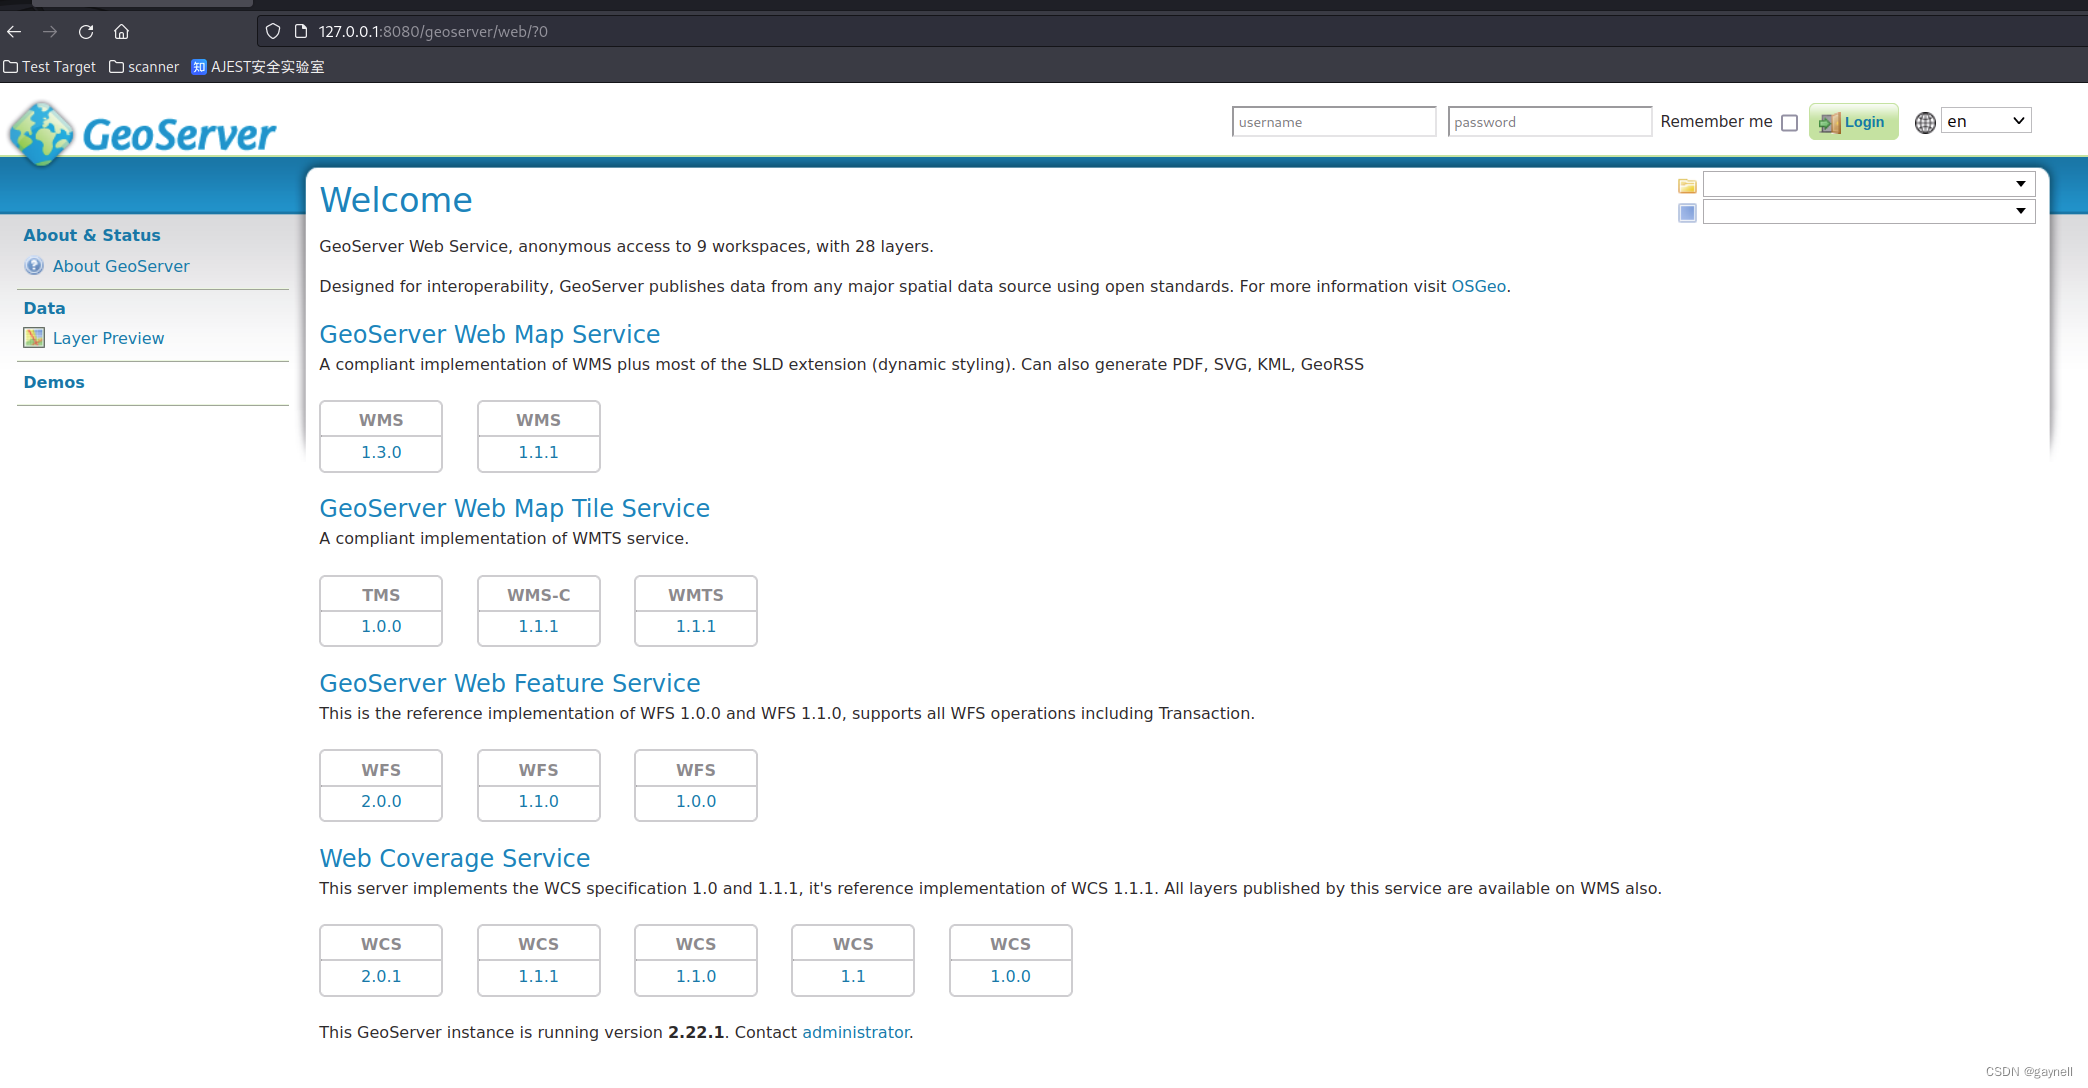
Task: Click Web Coverage Service heading
Action: [x=455, y=858]
